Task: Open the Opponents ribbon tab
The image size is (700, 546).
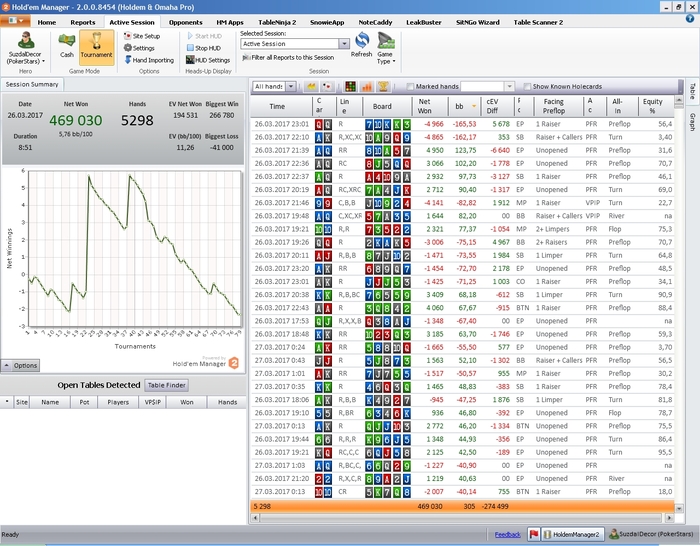Action: (185, 21)
